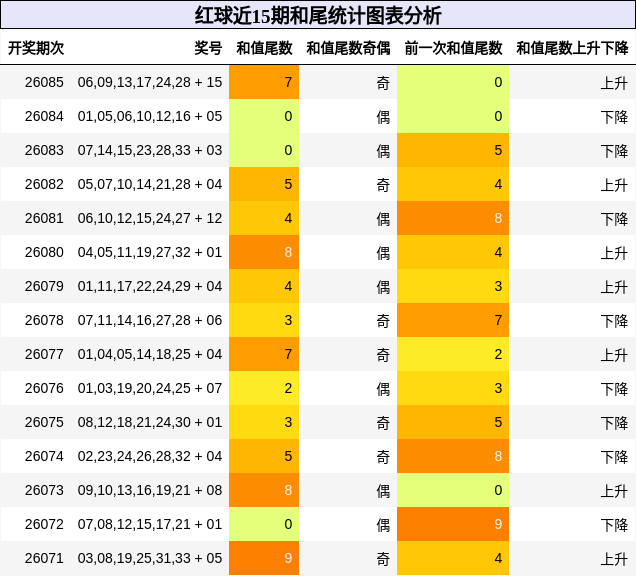Click draw period 26081
The width and height of the screenshot is (636, 576).
point(44,218)
